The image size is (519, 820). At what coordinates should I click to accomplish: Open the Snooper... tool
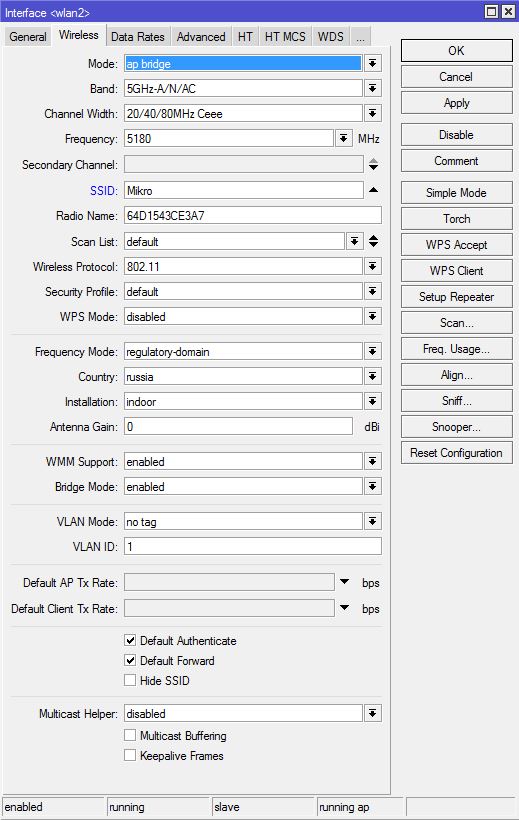(456, 427)
